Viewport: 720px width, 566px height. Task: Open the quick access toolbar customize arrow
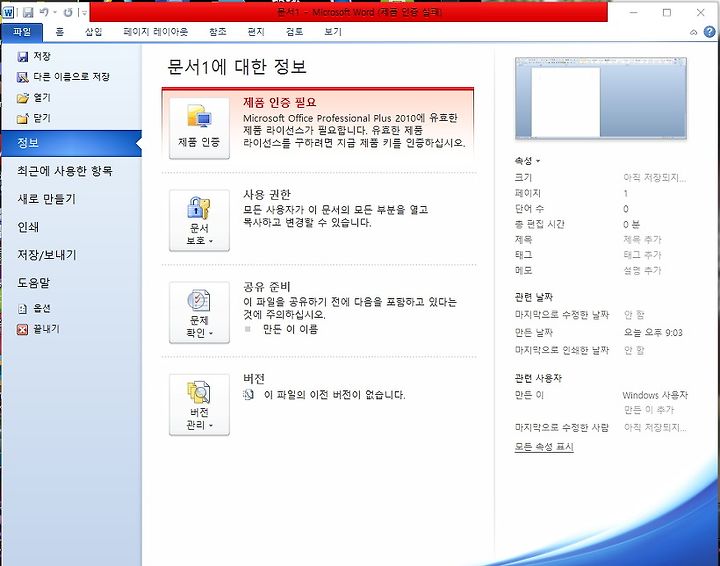tap(84, 13)
